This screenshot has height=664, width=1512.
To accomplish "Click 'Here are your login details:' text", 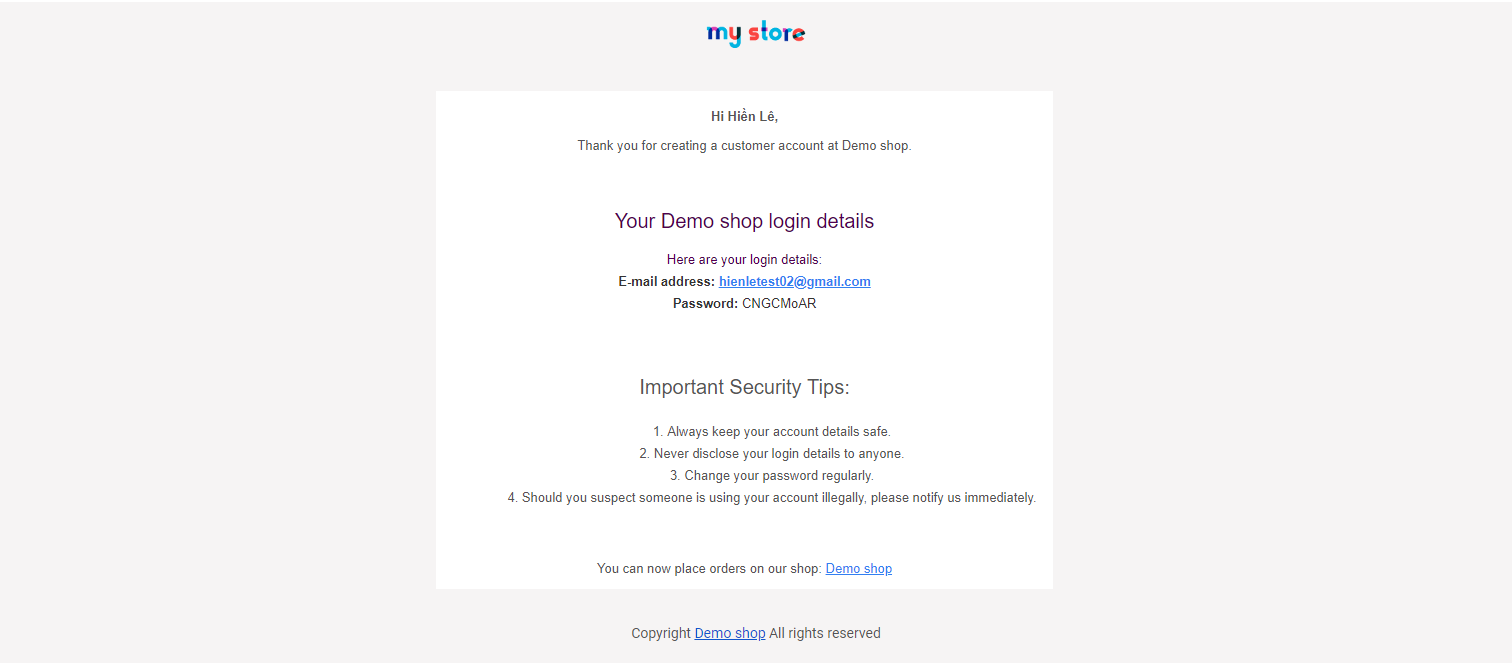I will pyautogui.click(x=744, y=260).
